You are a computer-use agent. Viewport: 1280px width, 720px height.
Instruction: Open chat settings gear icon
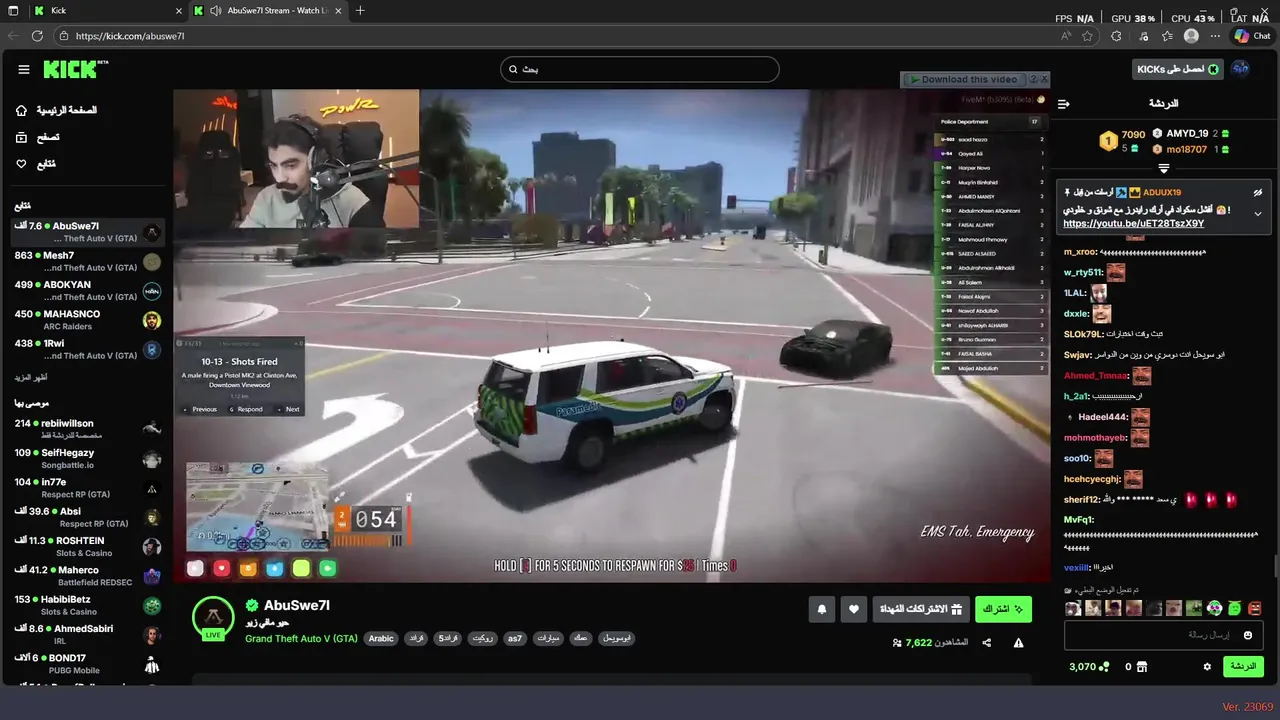pos(1207,666)
